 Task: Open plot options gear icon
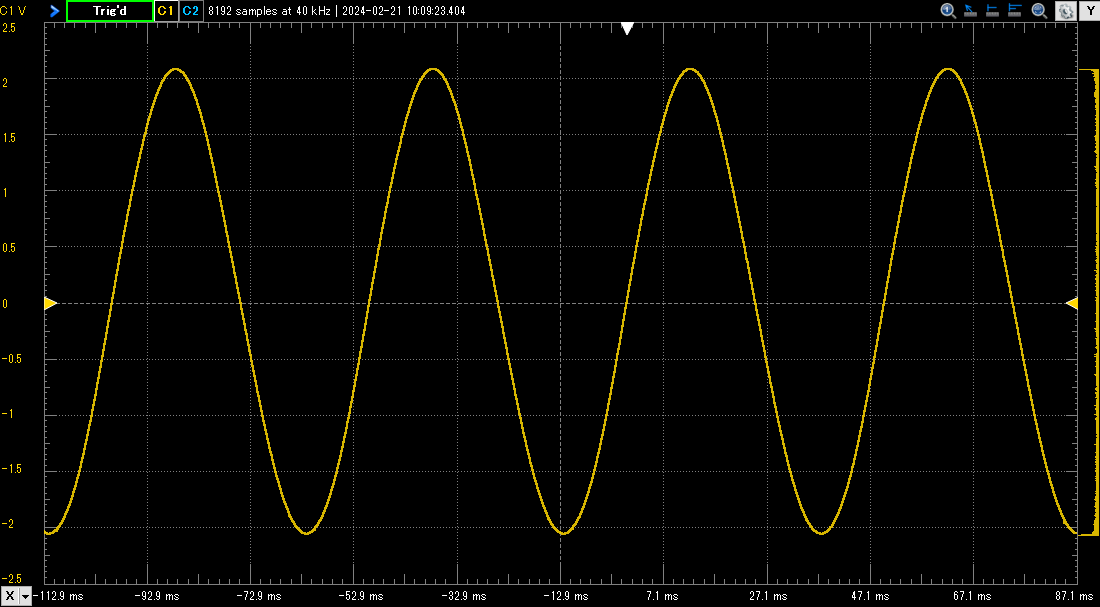coord(1066,11)
